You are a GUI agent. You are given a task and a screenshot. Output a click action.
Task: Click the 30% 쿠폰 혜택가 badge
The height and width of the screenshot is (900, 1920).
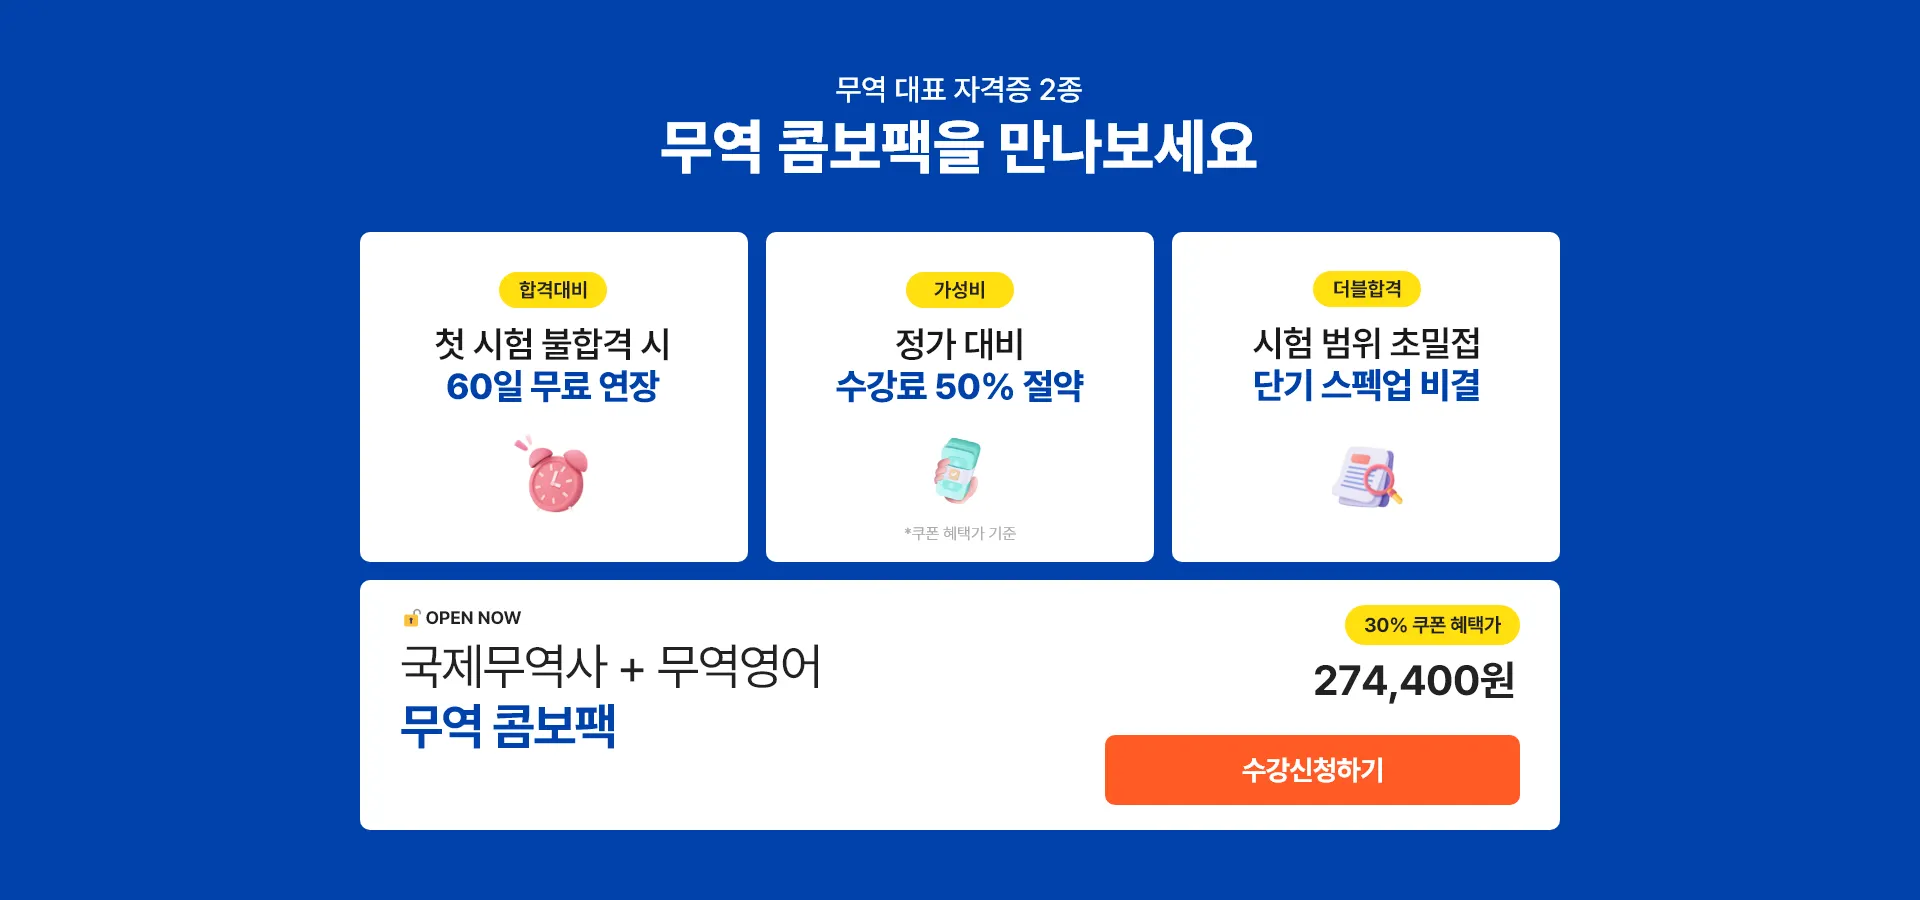coord(1432,625)
